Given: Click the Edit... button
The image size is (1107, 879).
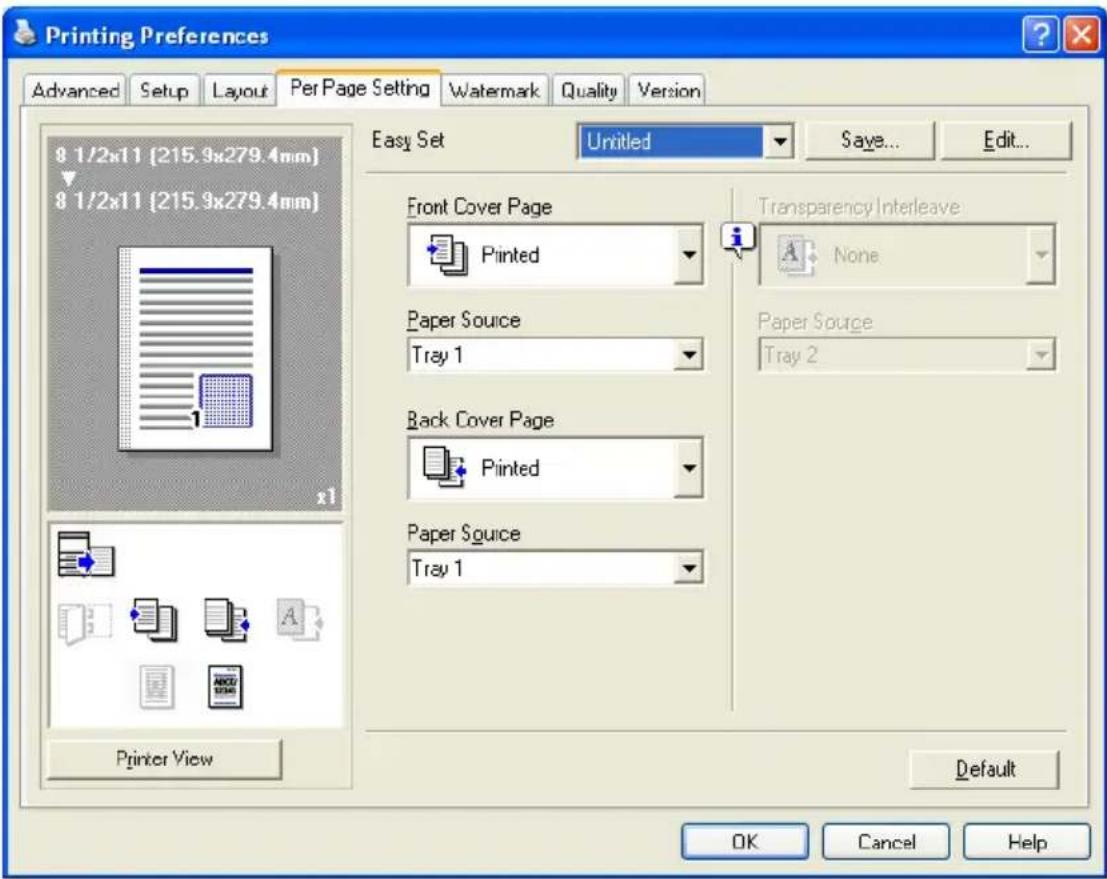Looking at the screenshot, I should (1006, 140).
